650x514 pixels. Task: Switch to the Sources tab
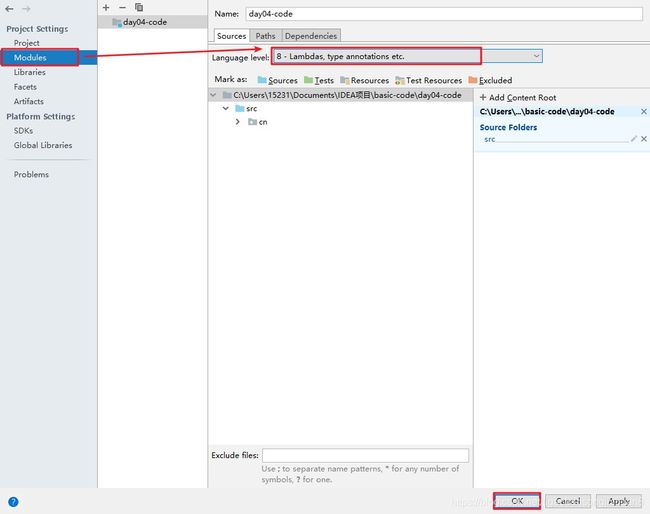(231, 36)
